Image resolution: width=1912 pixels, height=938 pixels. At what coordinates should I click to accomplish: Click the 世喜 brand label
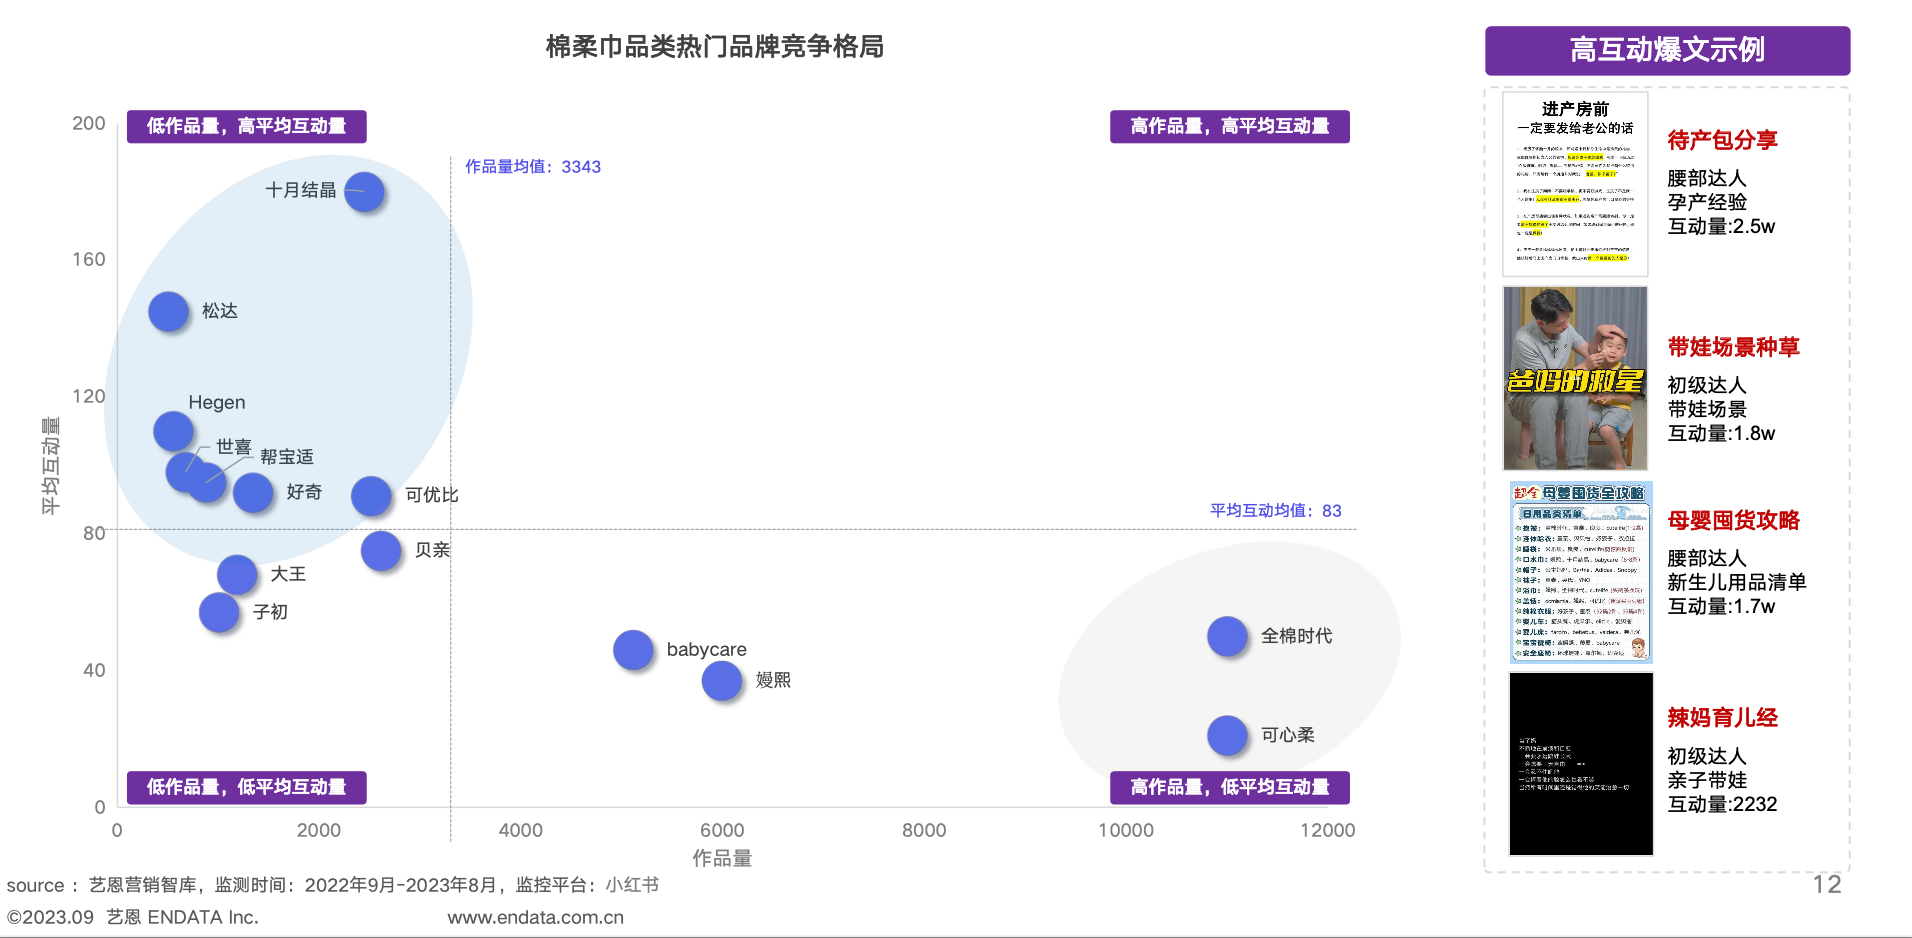point(234,447)
